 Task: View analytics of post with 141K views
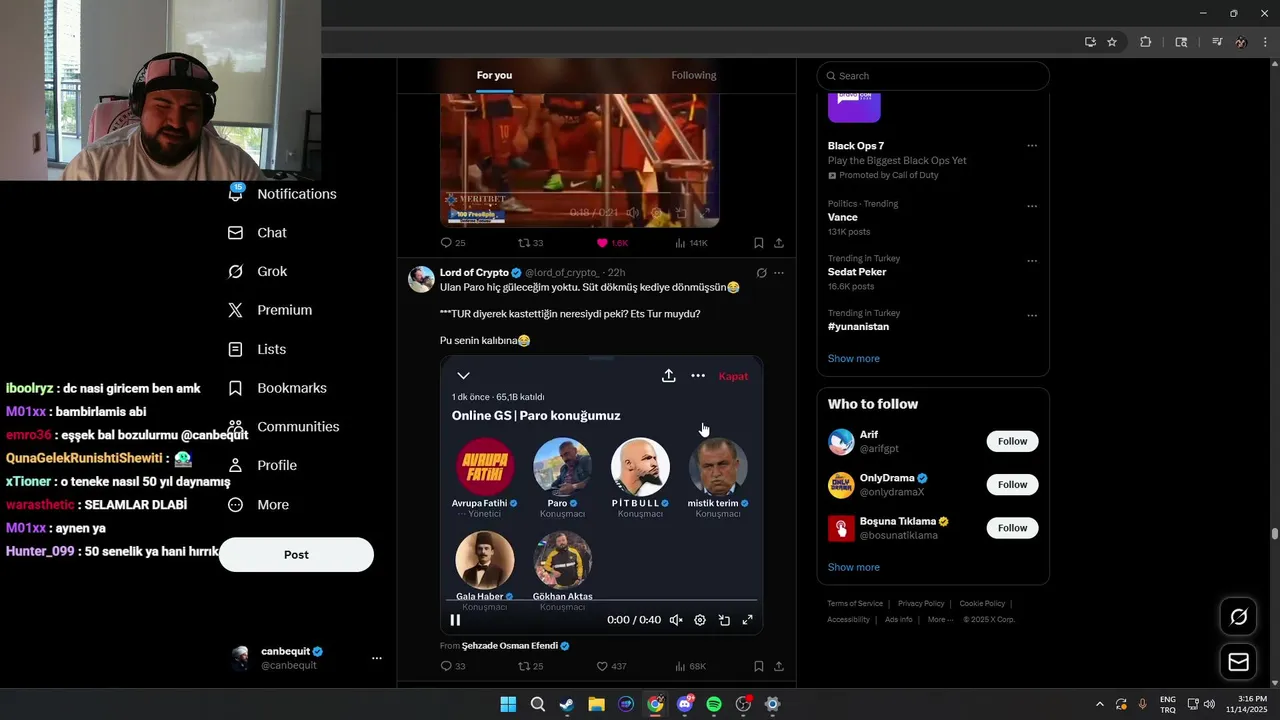click(691, 243)
